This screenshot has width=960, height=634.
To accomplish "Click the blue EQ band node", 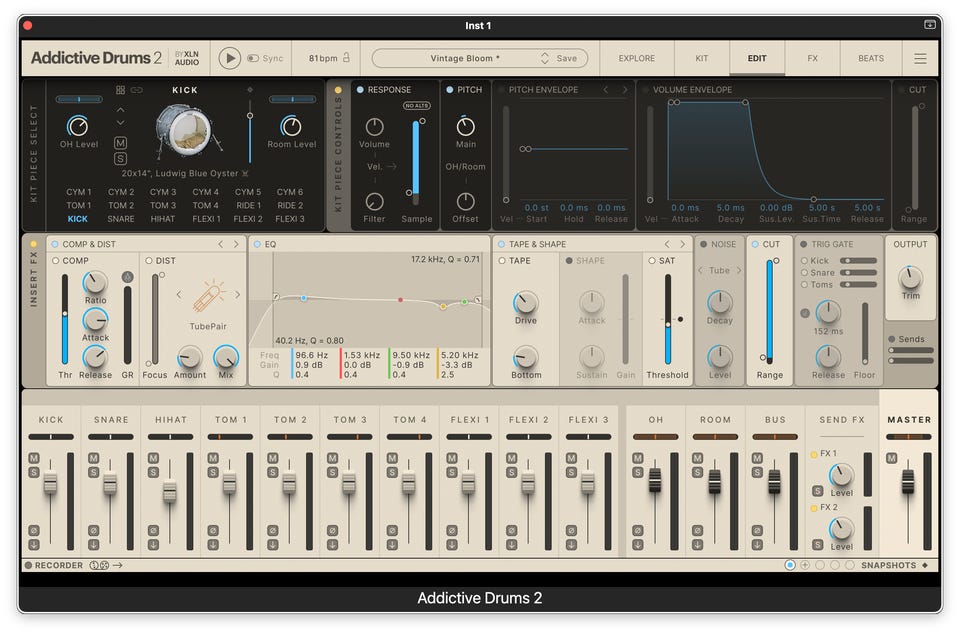I will point(304,298).
